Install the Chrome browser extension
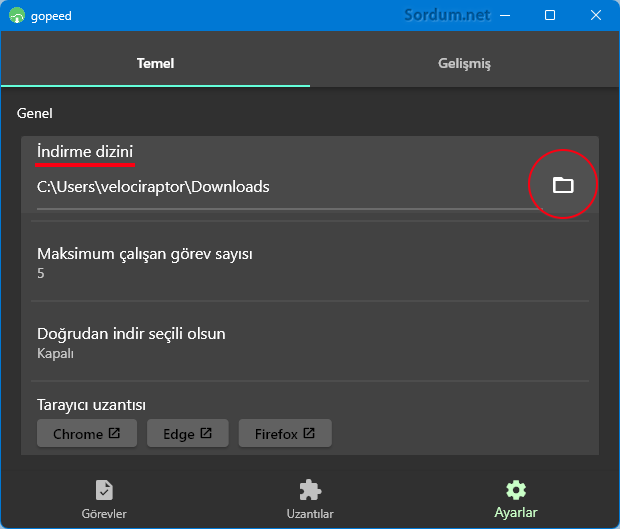The image size is (620, 529). [87, 433]
